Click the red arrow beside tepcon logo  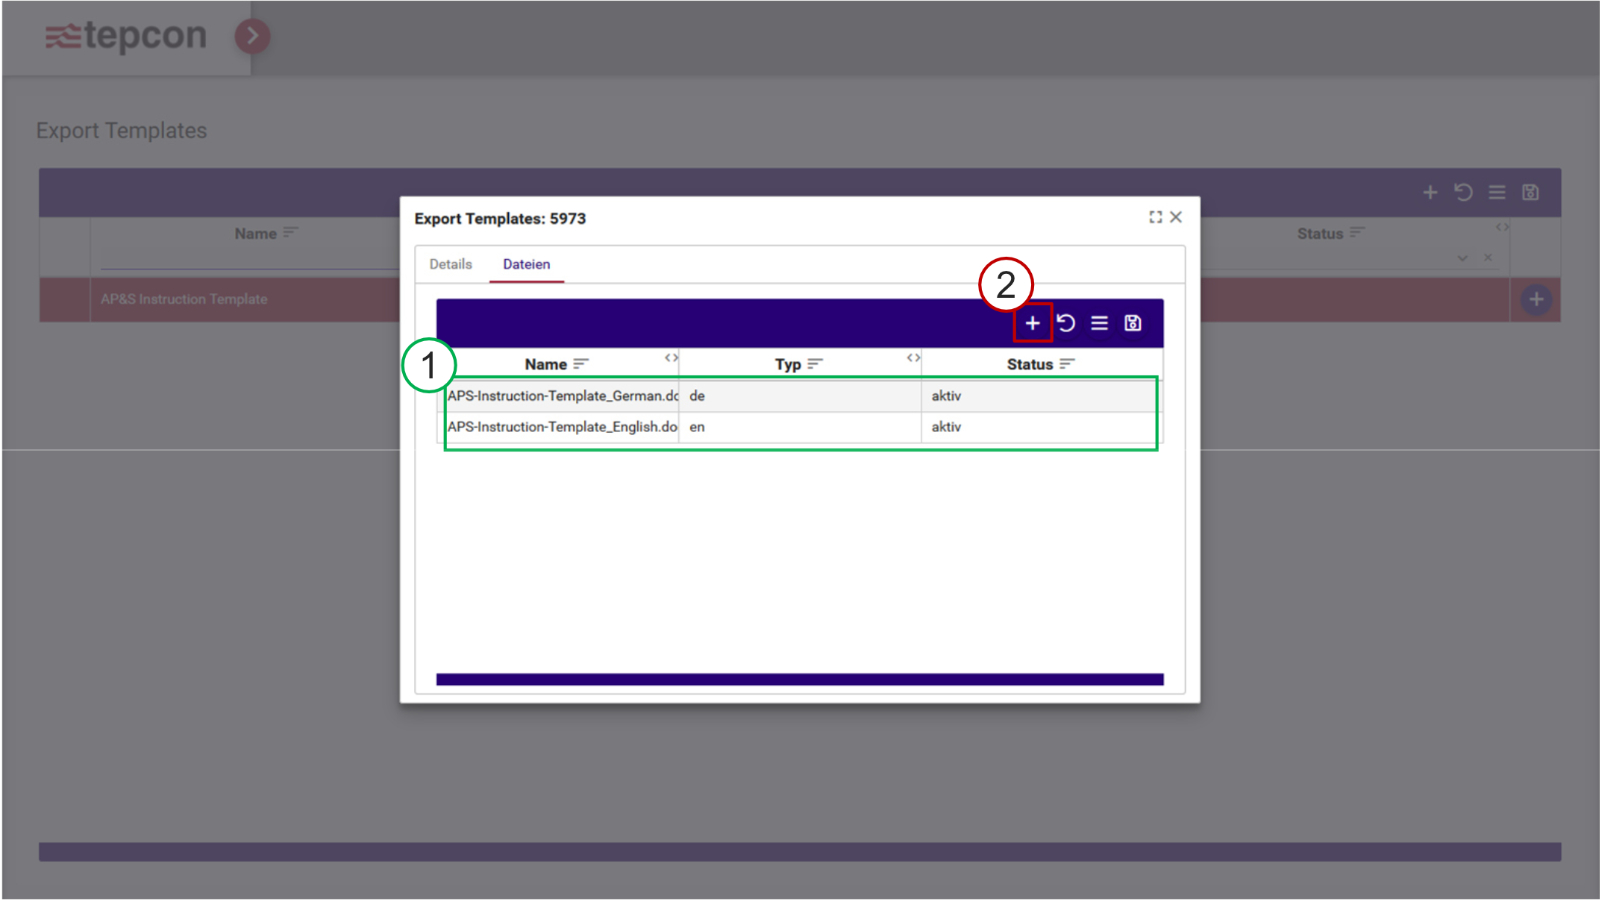[x=252, y=37]
